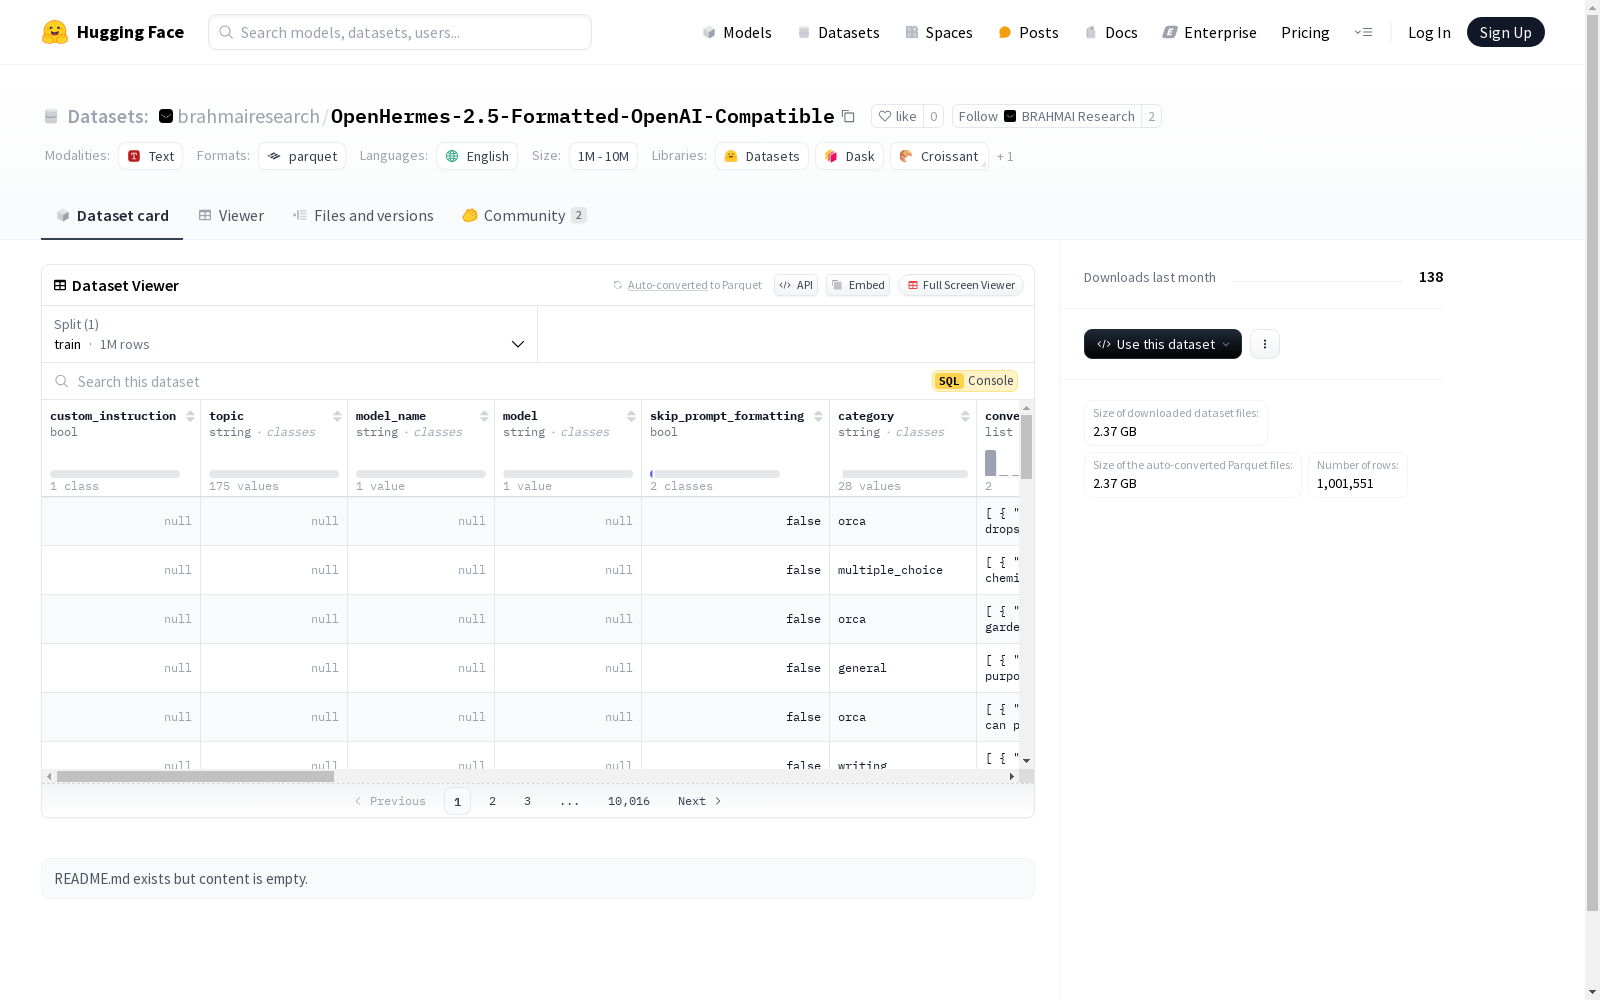Click Log In
1600x1000 pixels.
1429,32
